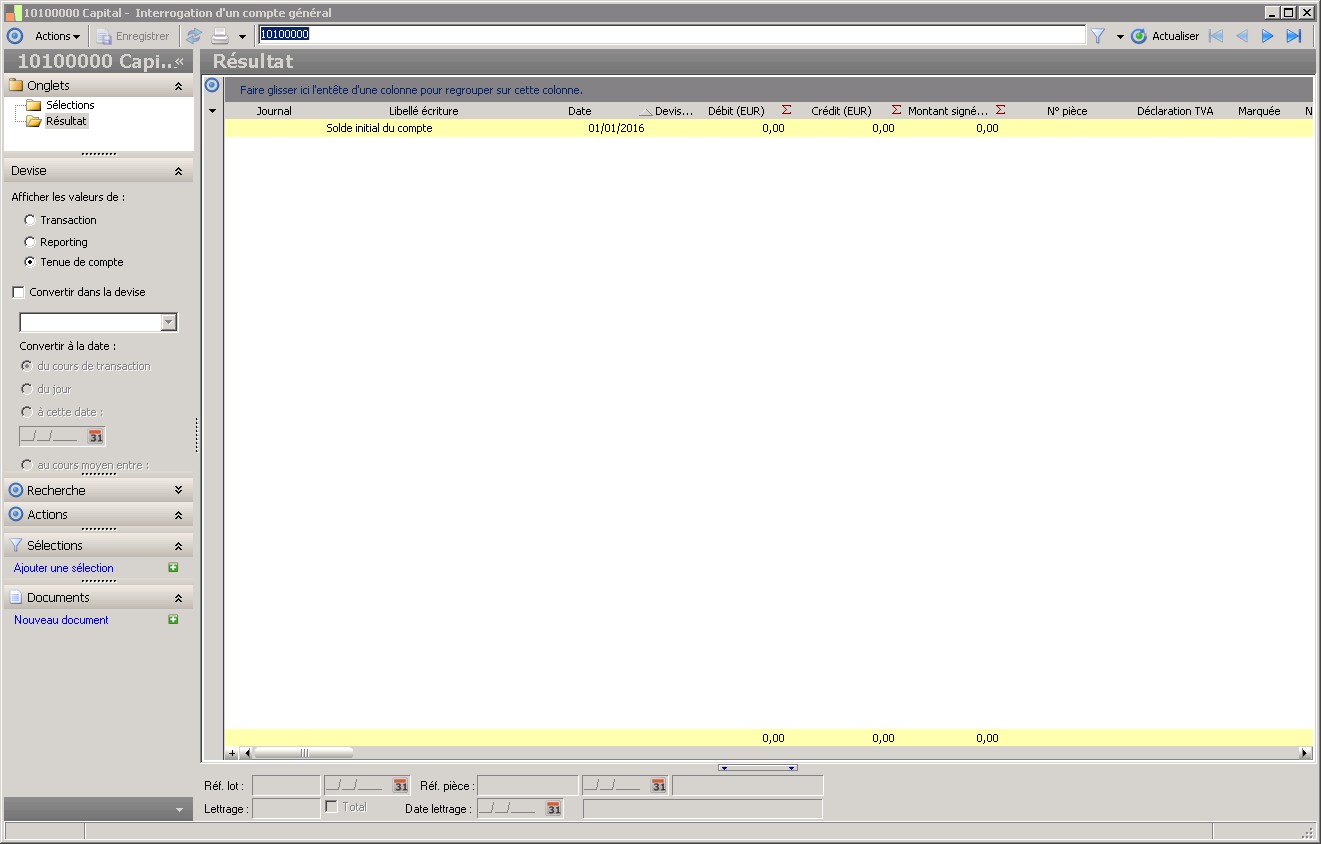Expand the Recherche panel
Viewport: 1321px width, 844px height.
tap(178, 490)
